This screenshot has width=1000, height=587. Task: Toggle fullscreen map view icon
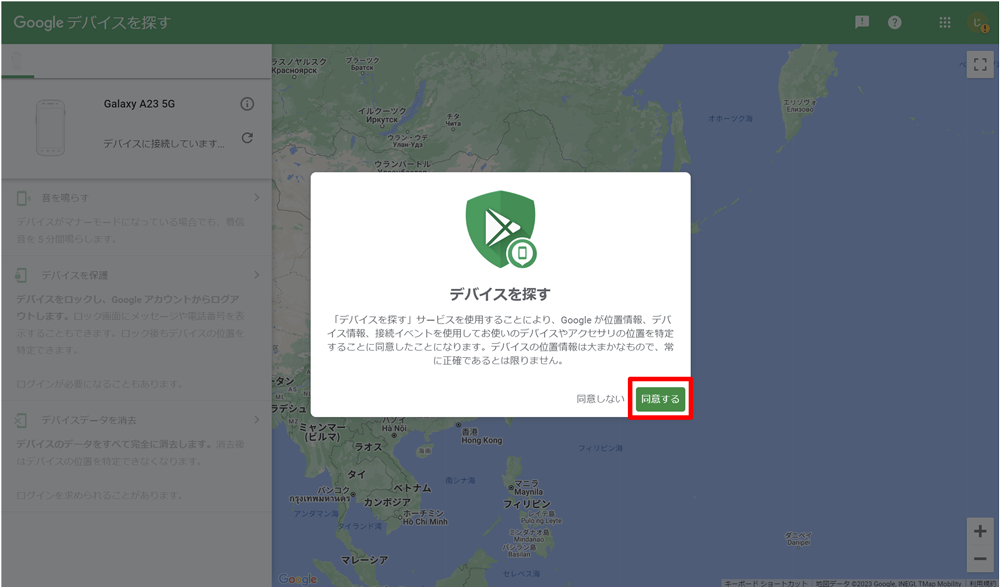click(980, 64)
